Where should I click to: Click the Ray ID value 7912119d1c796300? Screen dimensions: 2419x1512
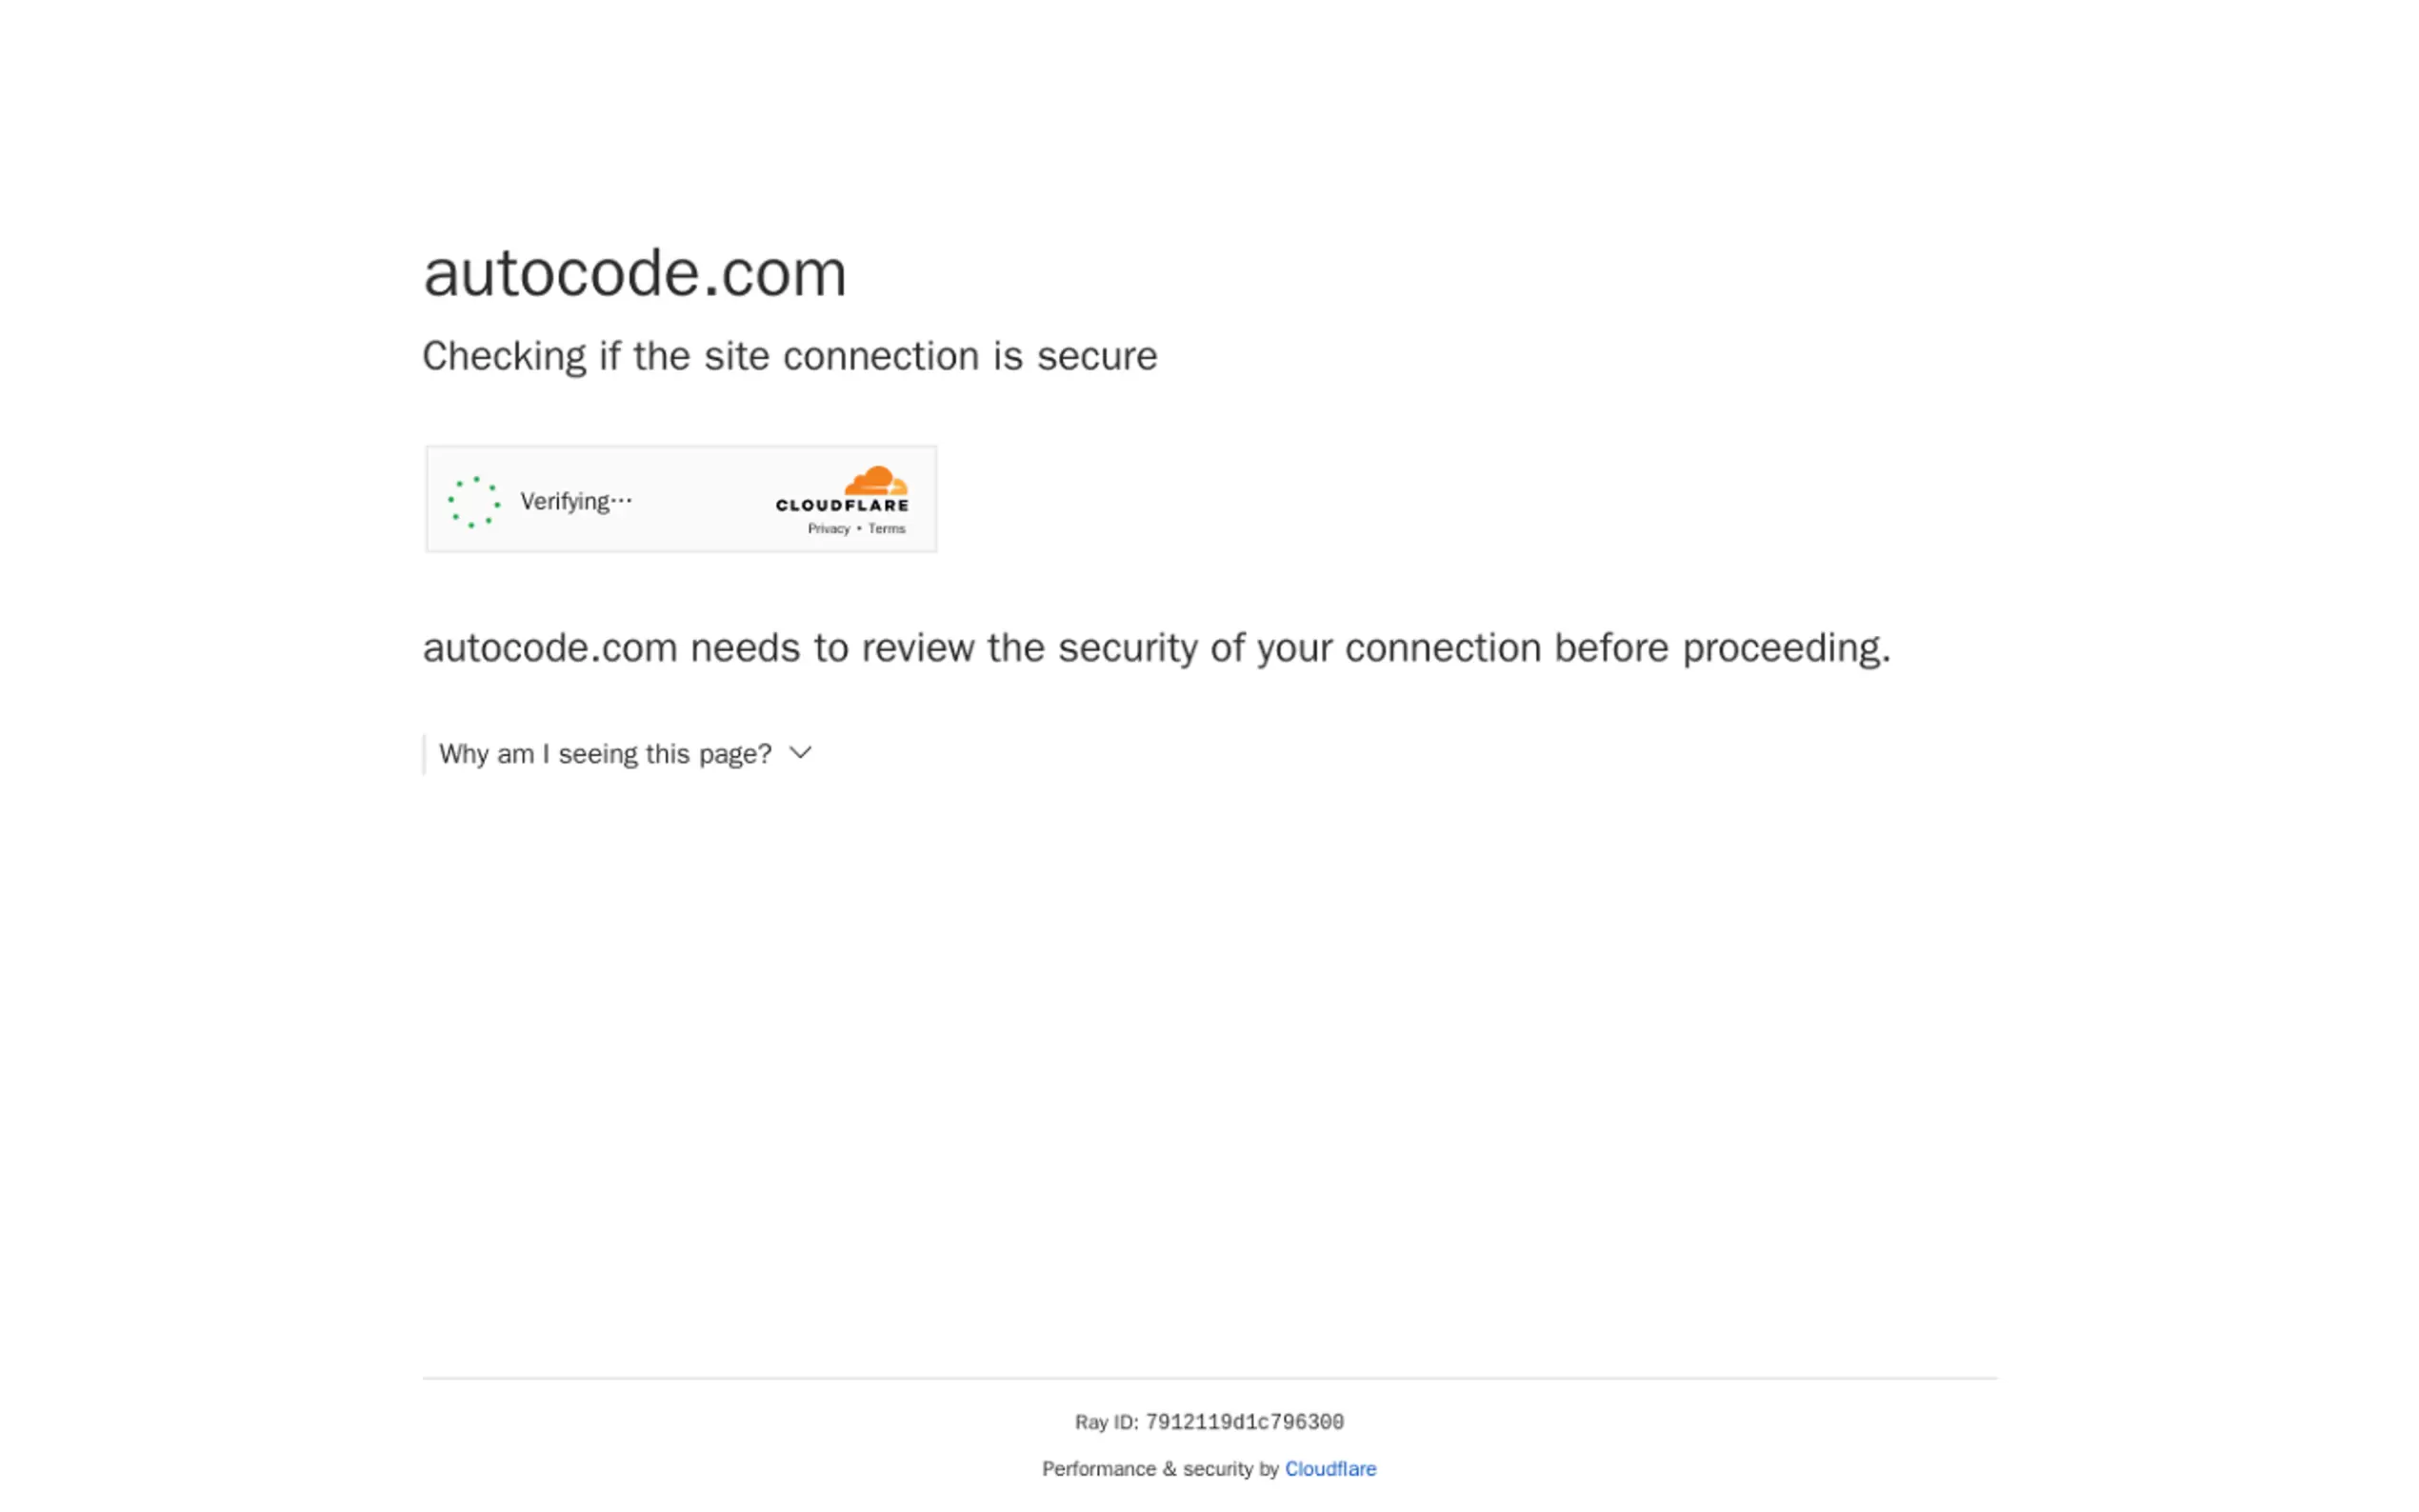1244,1422
